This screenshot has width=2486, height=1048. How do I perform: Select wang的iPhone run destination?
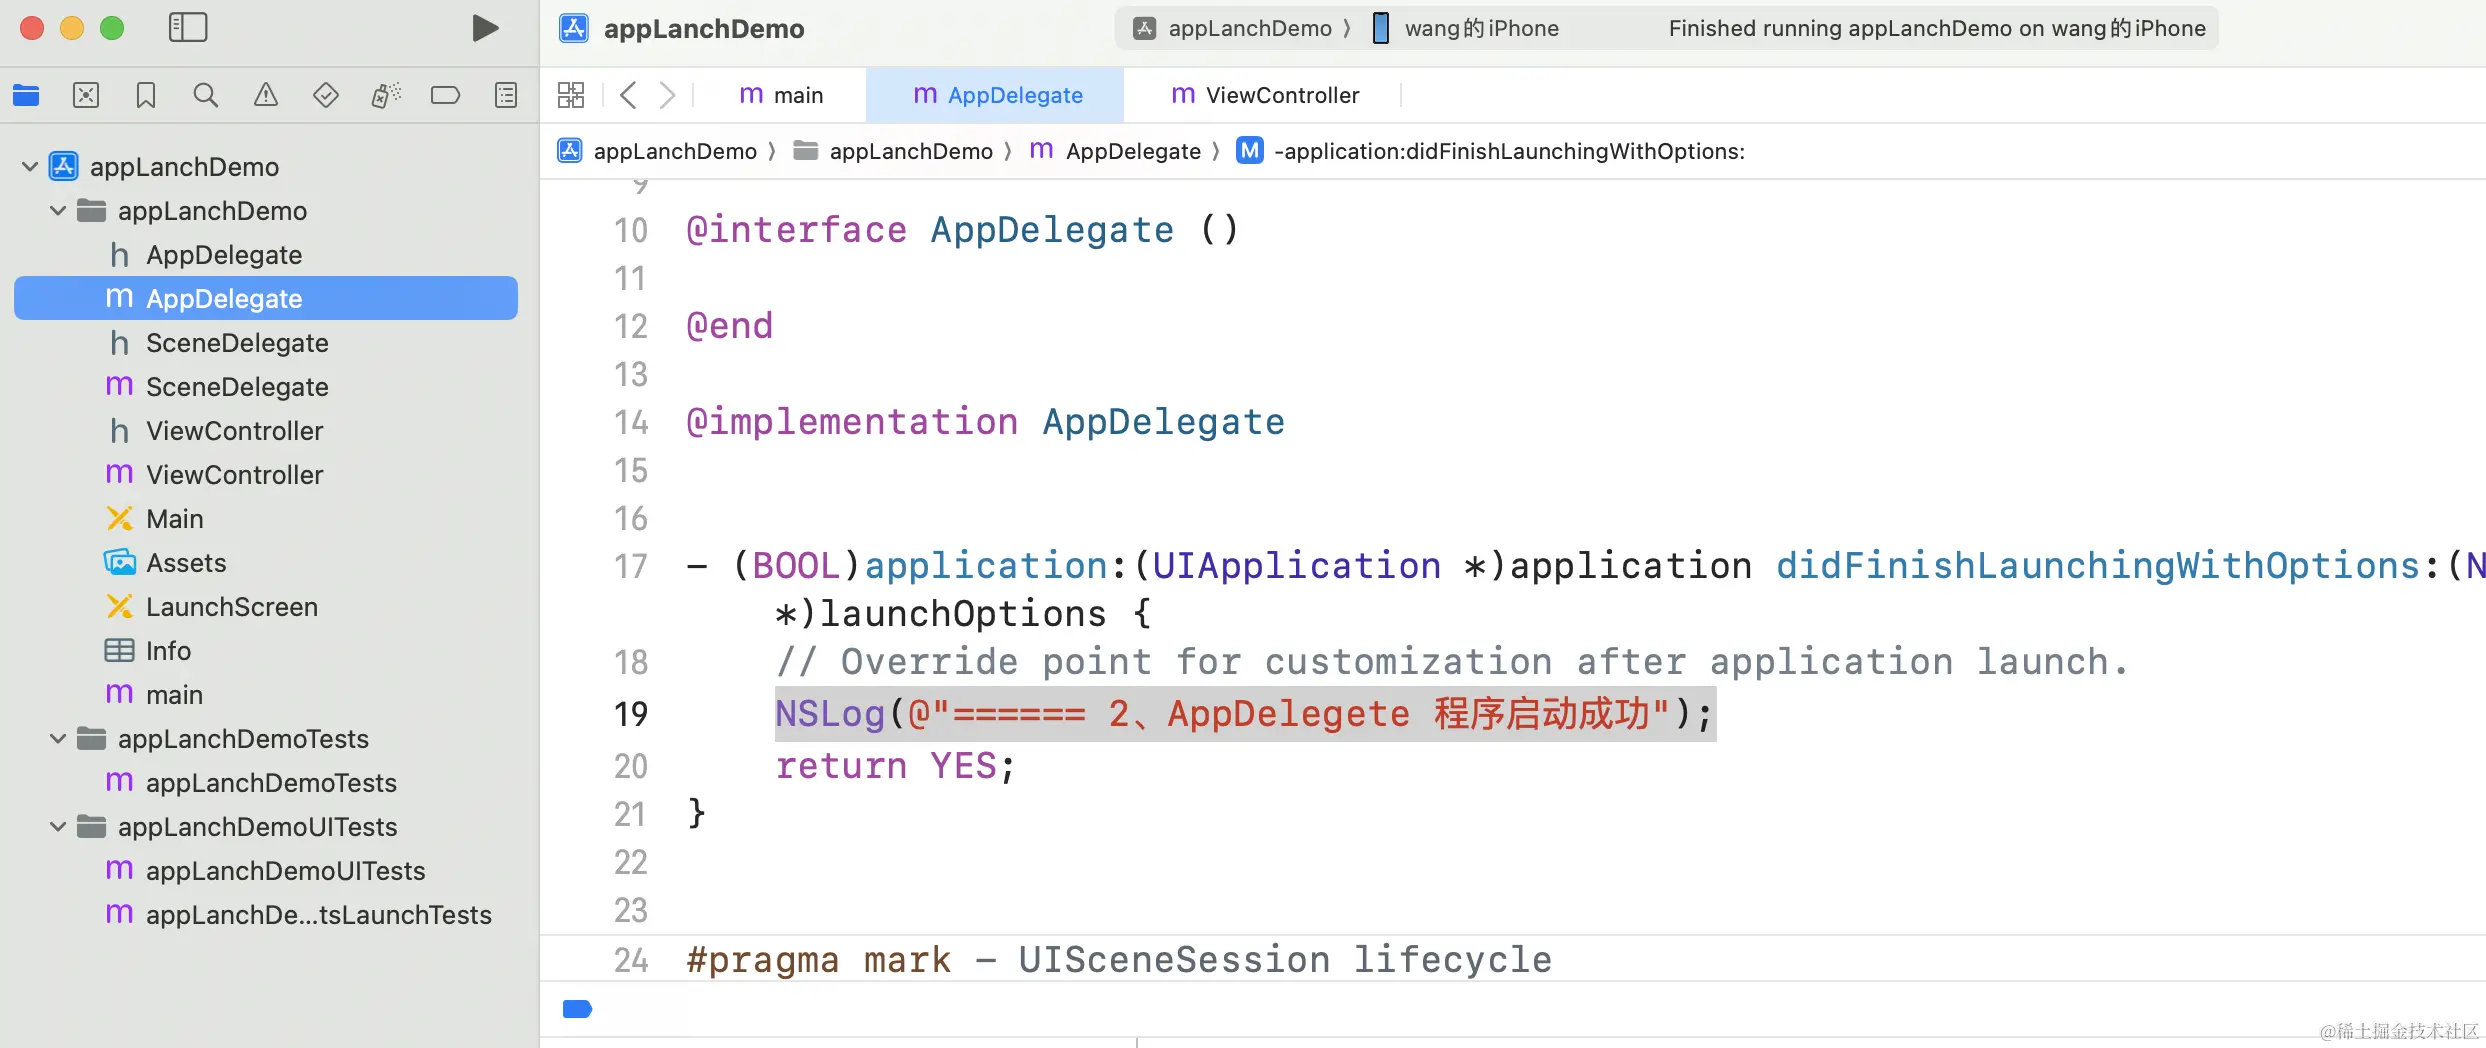[x=1466, y=28]
